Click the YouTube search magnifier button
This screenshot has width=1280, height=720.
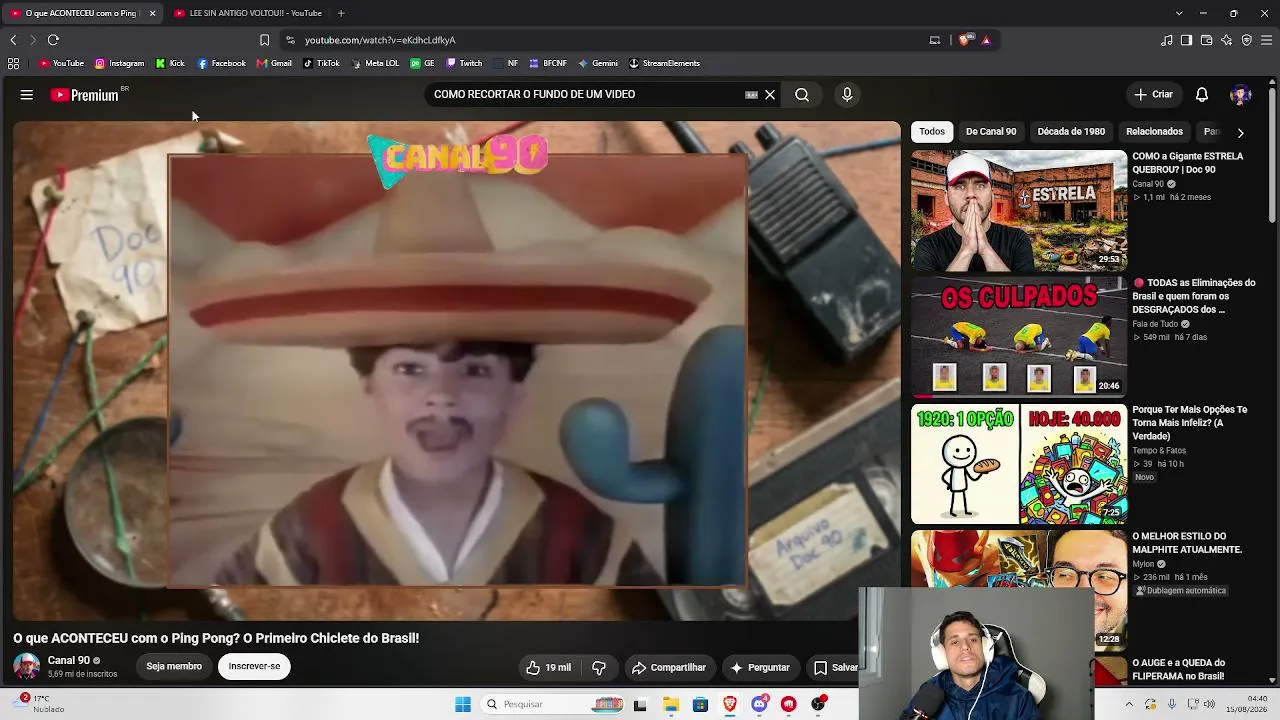pos(802,95)
